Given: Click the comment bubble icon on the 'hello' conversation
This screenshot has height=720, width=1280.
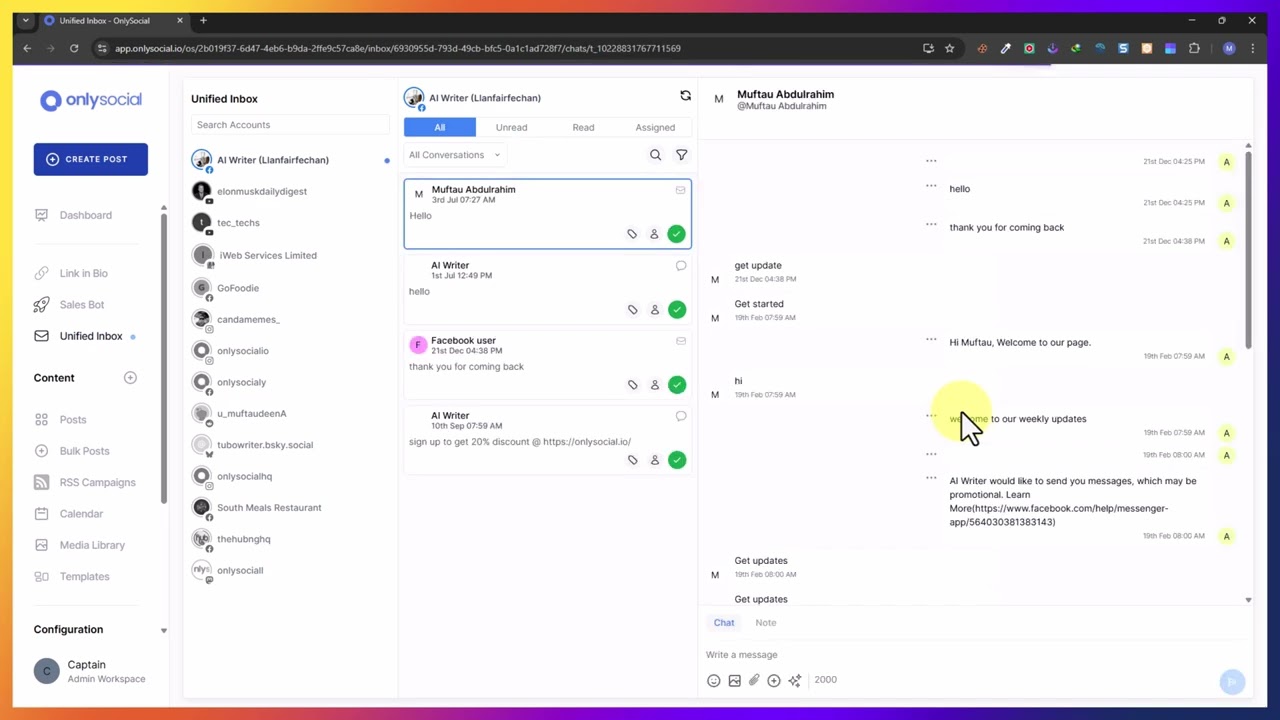Looking at the screenshot, I should pyautogui.click(x=680, y=266).
